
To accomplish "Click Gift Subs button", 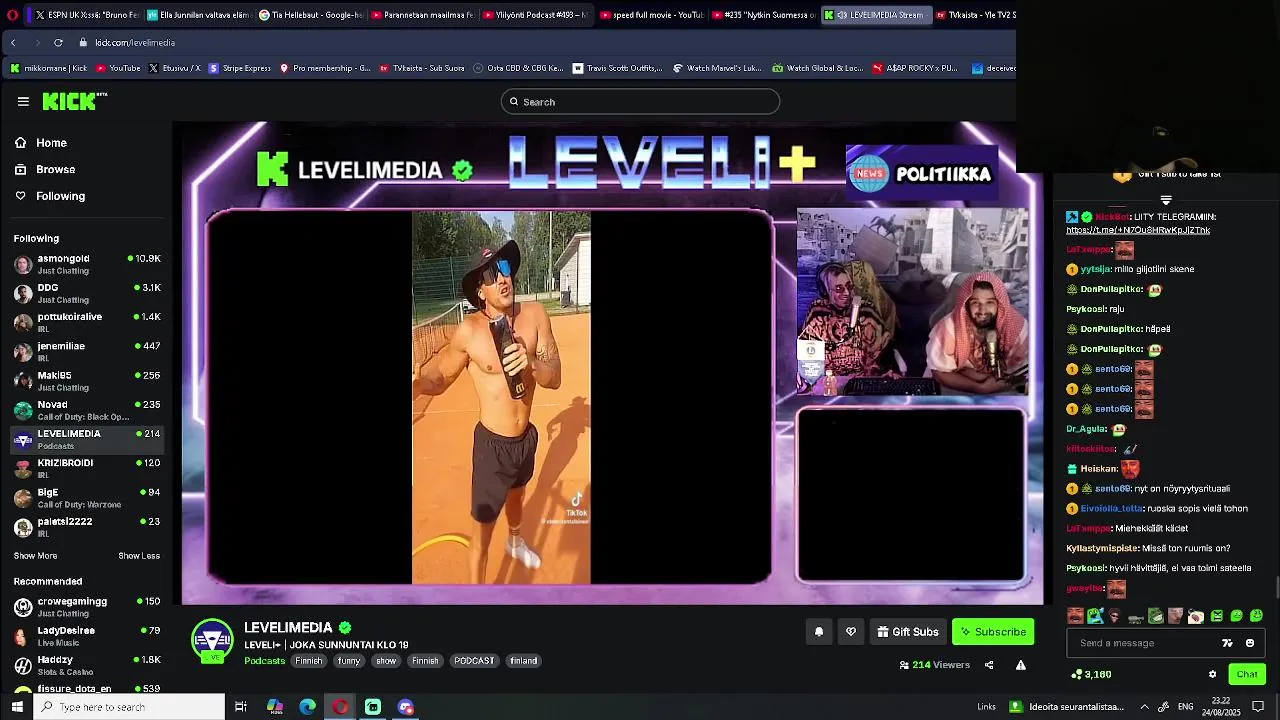I will click(908, 631).
